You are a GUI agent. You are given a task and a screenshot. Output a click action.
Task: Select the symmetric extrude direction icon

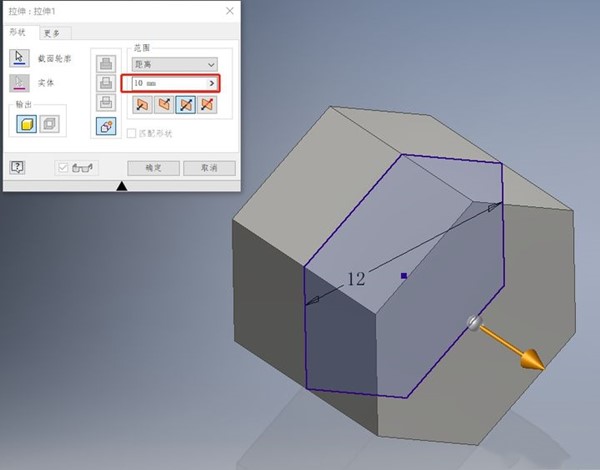[x=186, y=104]
